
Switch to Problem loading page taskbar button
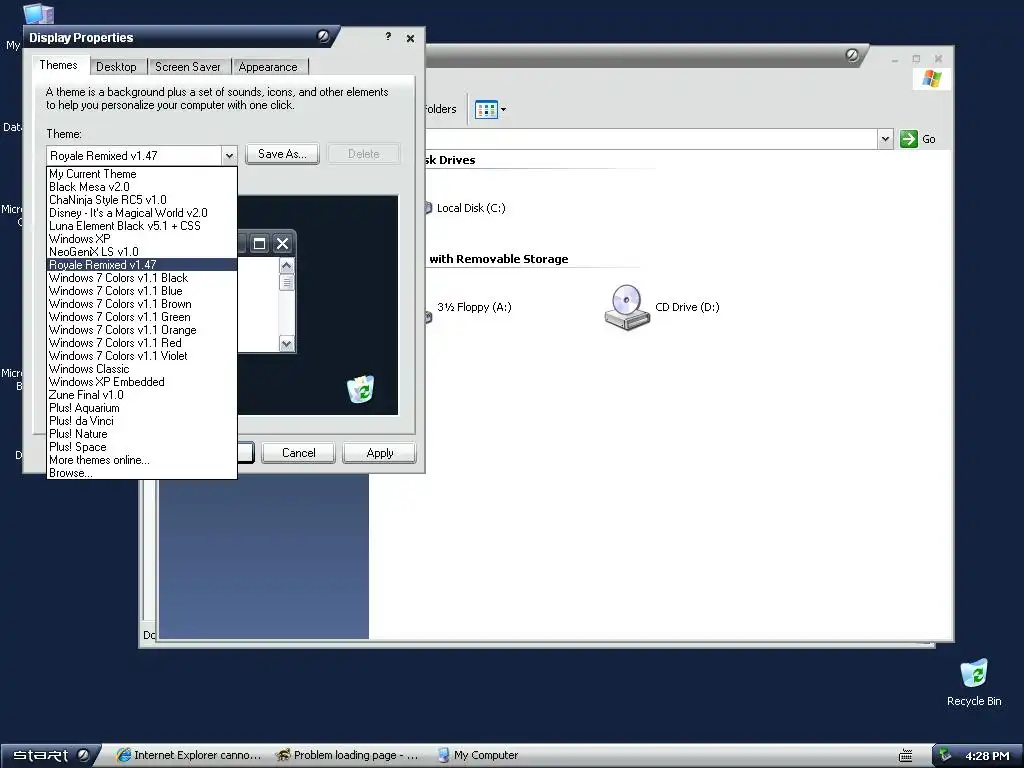tap(347, 756)
